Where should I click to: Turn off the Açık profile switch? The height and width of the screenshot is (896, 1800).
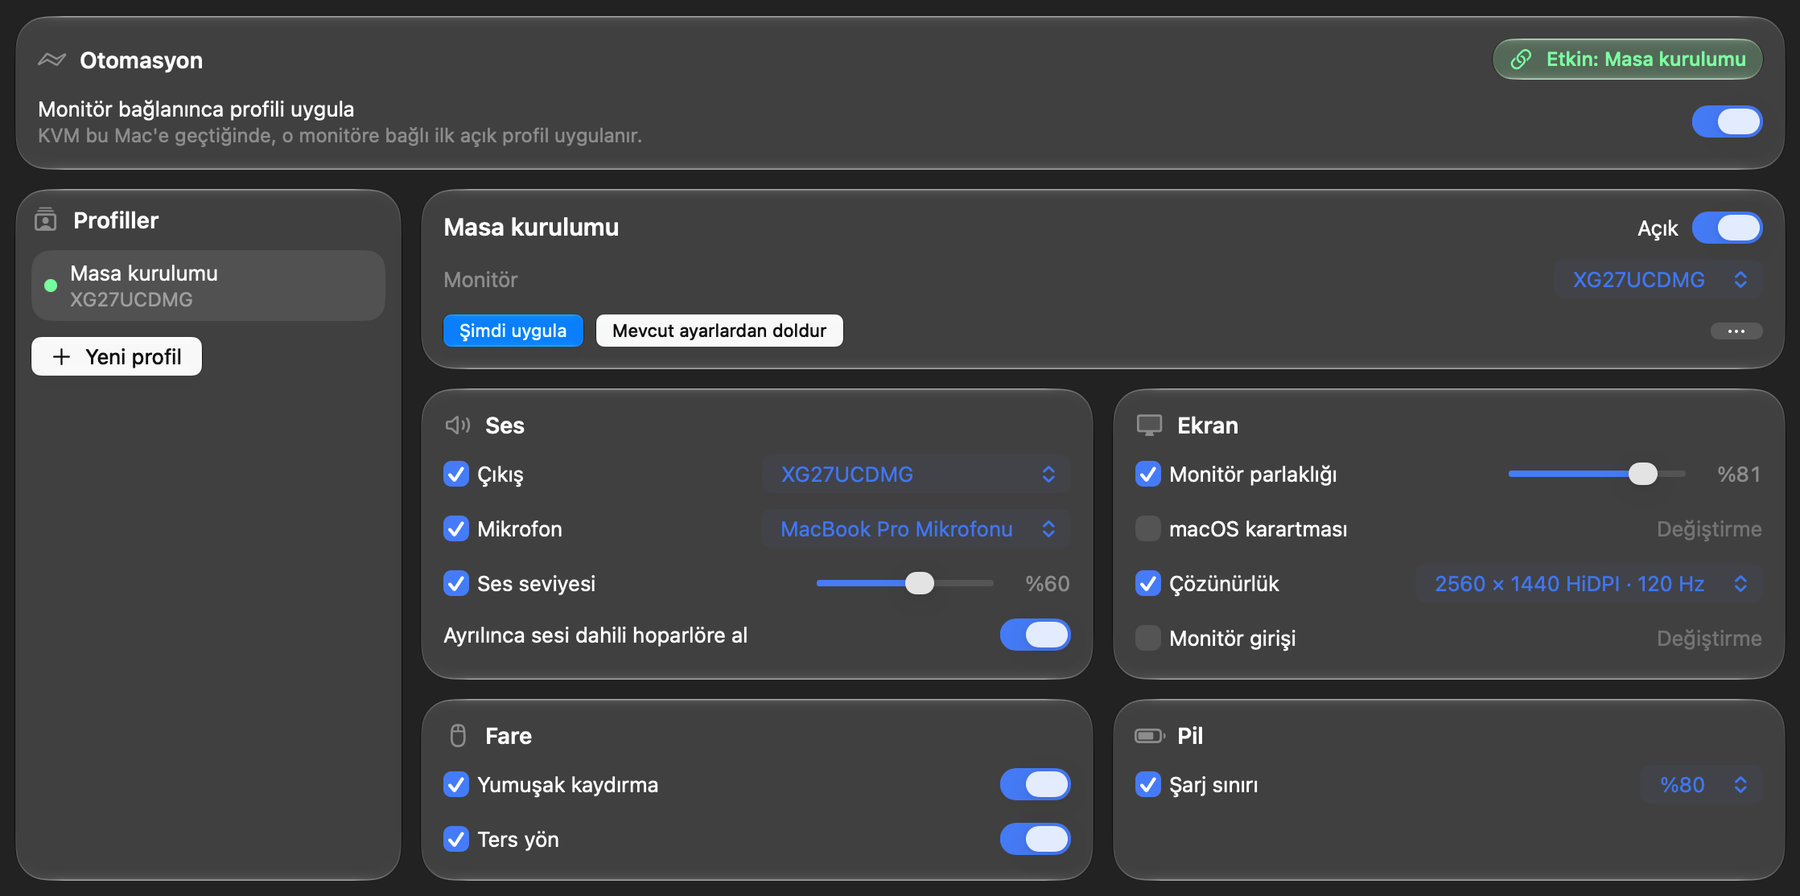[1727, 228]
